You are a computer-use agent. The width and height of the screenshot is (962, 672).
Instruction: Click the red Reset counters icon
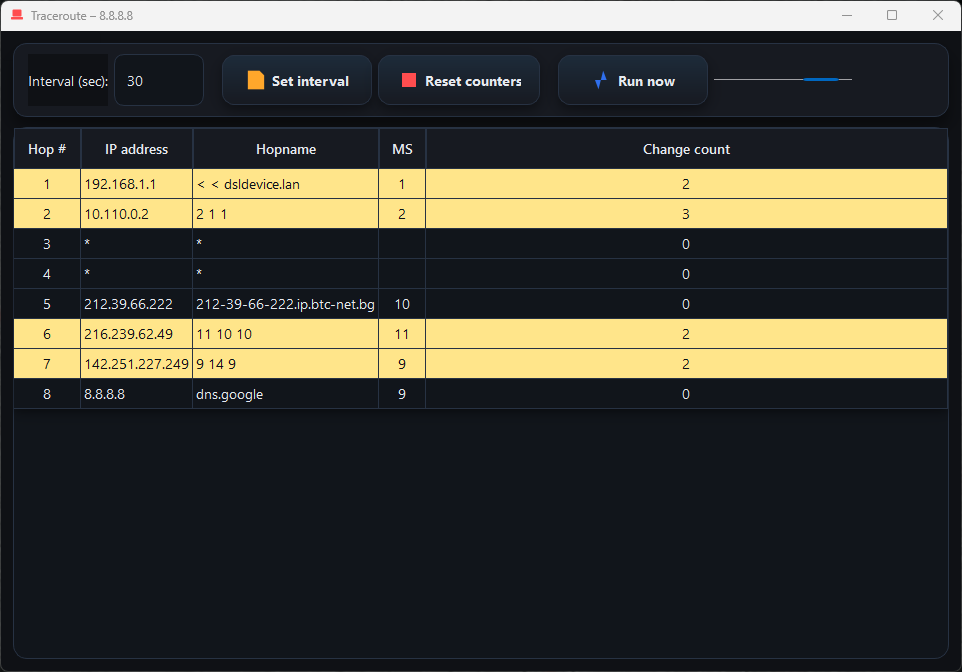(409, 81)
